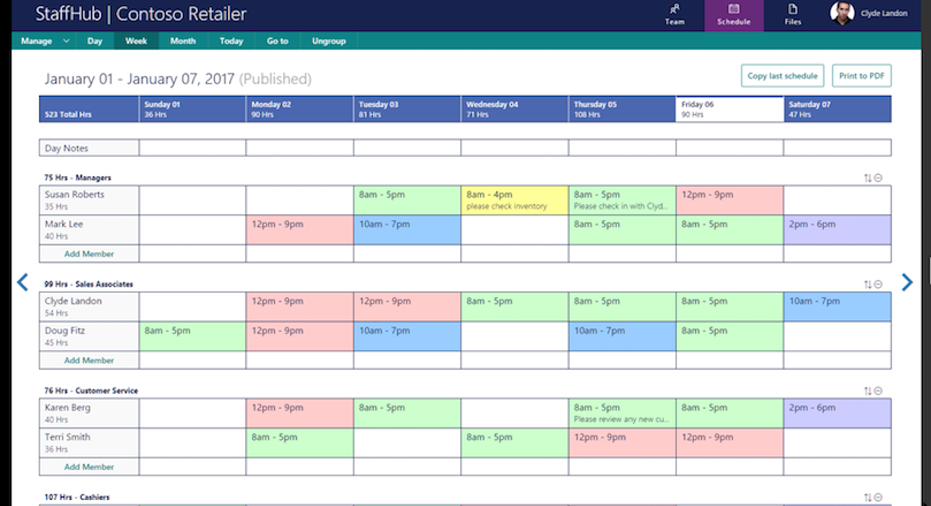Switch to Day view
This screenshot has width=931, height=506.
coord(94,41)
